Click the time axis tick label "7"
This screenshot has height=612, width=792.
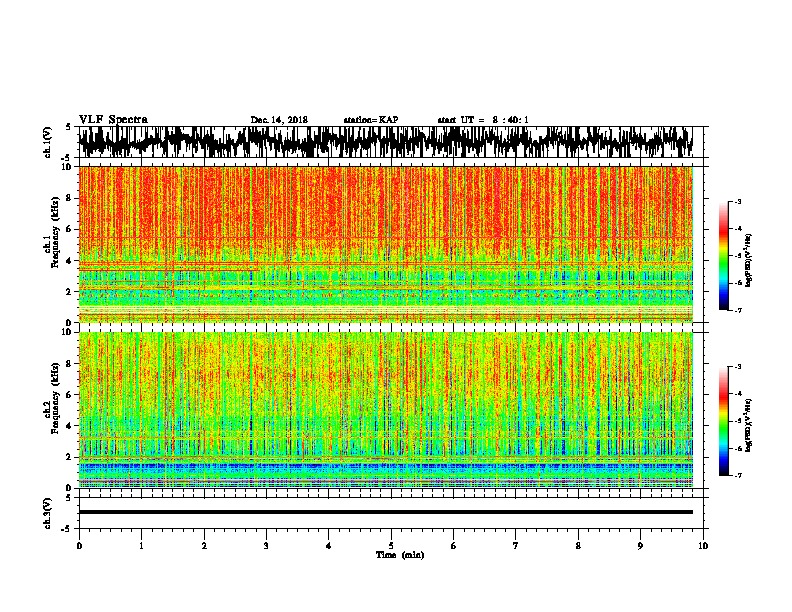[x=516, y=546]
